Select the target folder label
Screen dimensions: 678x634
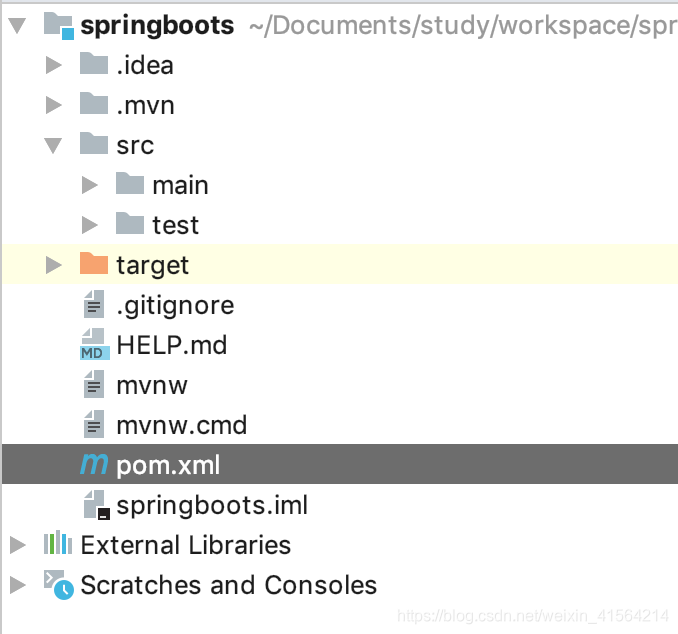pyautogui.click(x=153, y=266)
